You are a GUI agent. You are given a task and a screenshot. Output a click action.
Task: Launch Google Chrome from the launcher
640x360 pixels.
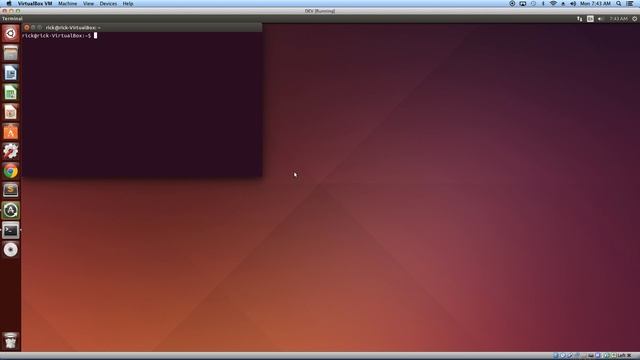tap(11, 171)
